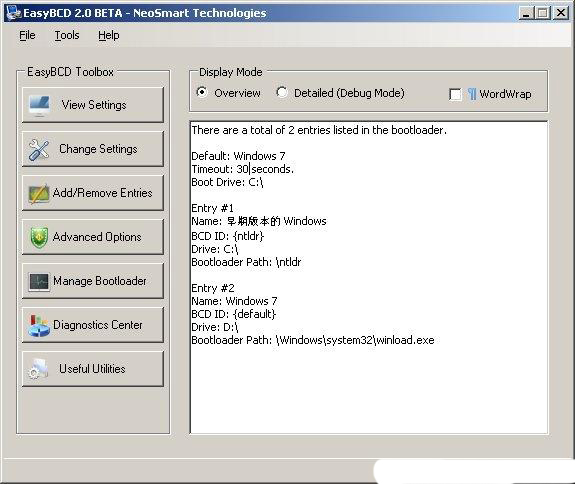Click the wrench and screwdriver Change Settings icon
Viewport: 575px width, 484px height.
click(x=39, y=150)
